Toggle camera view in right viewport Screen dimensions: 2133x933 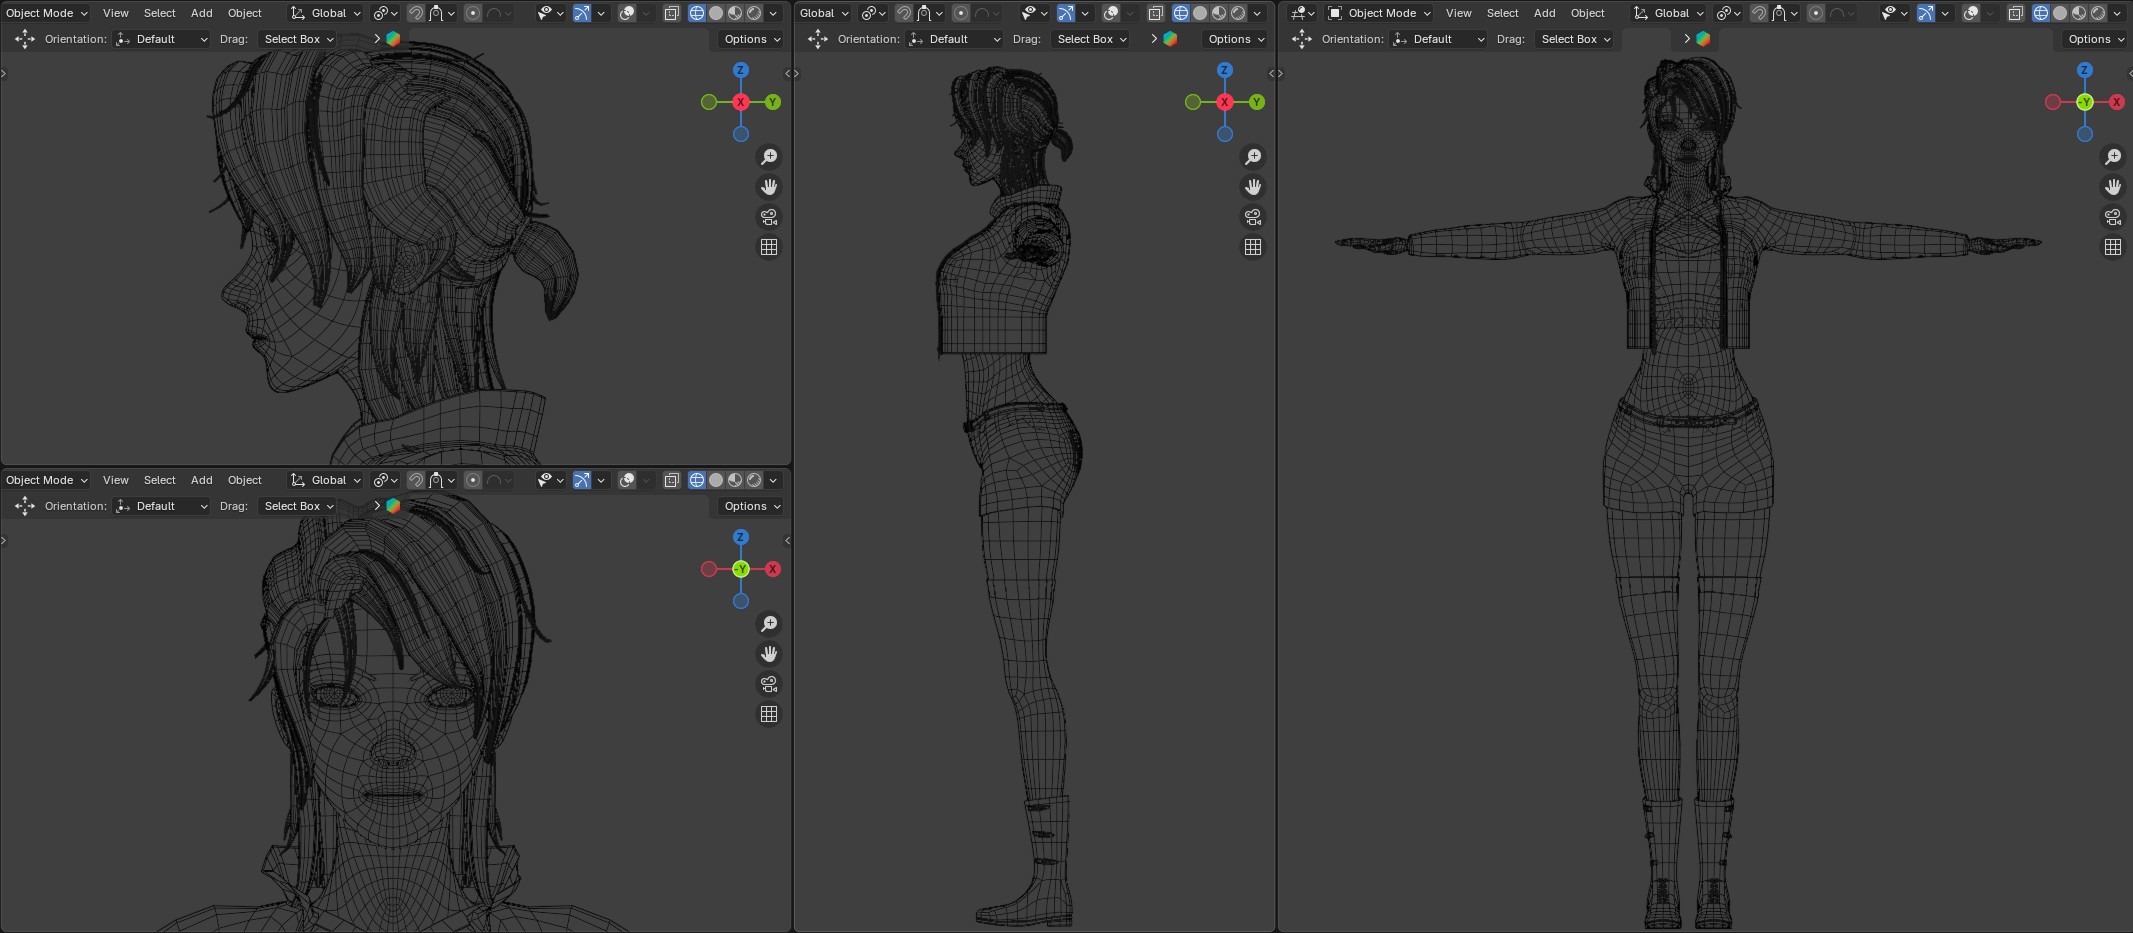tap(2112, 217)
